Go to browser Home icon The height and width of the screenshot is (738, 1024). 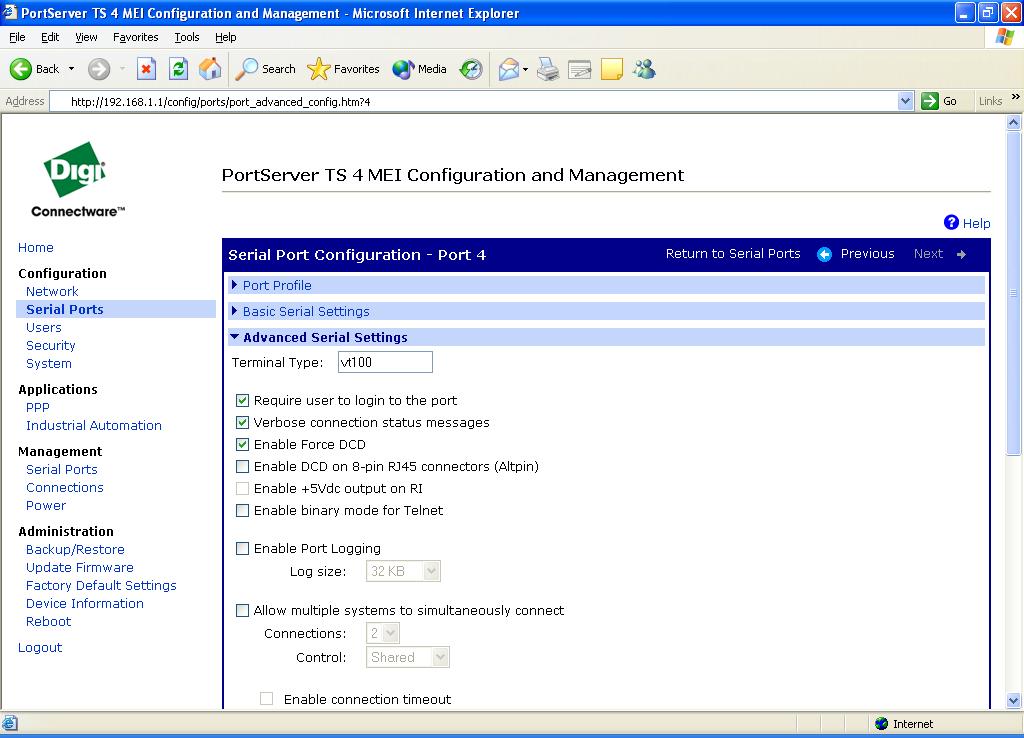point(210,69)
